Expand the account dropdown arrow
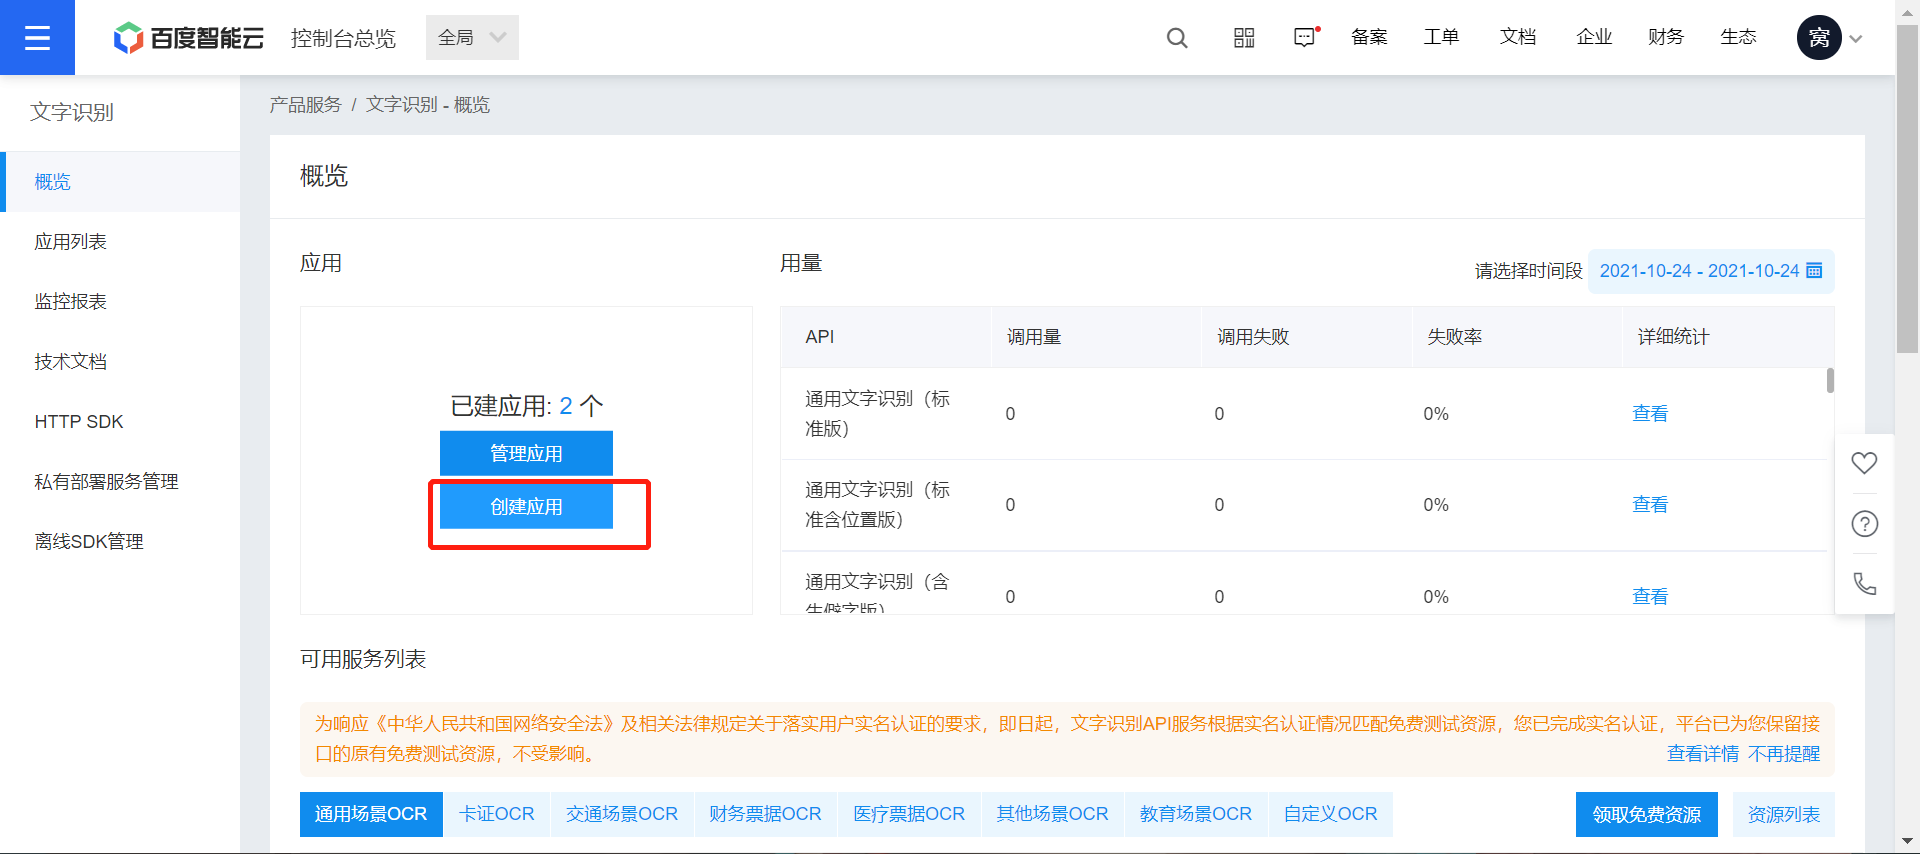Screen dimensions: 1920x854 (1856, 39)
